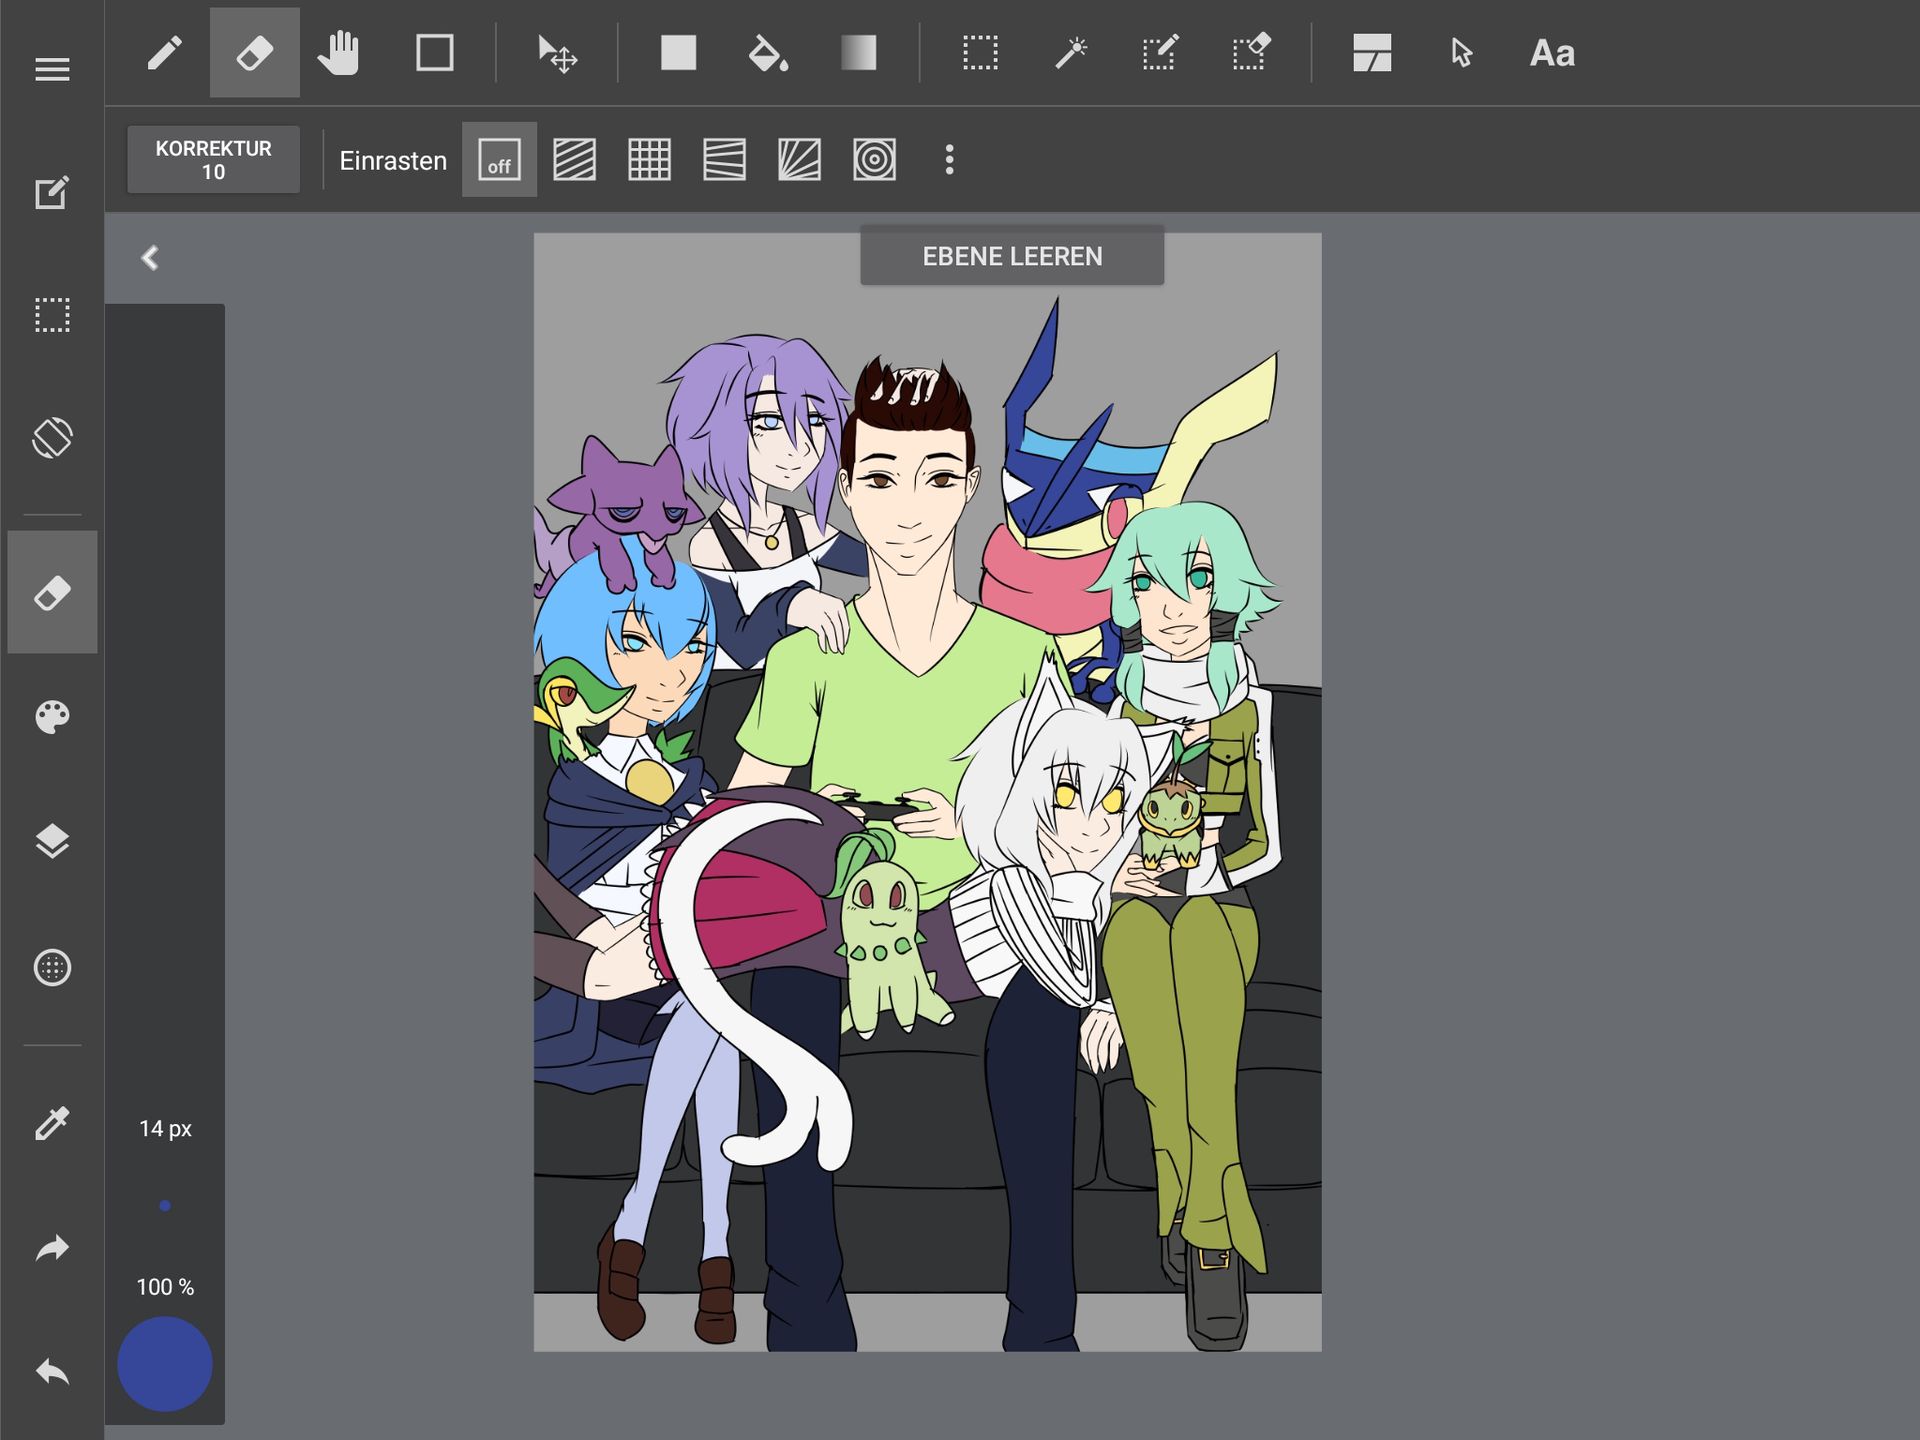Select the Magic wand tool
The image size is (1920, 1440).
click(1071, 53)
